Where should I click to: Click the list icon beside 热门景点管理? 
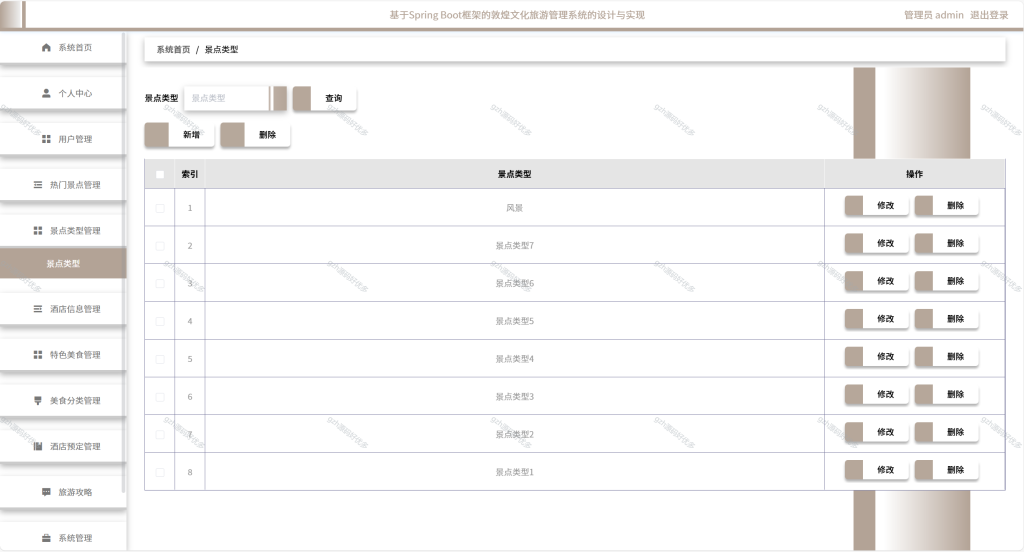(x=38, y=185)
